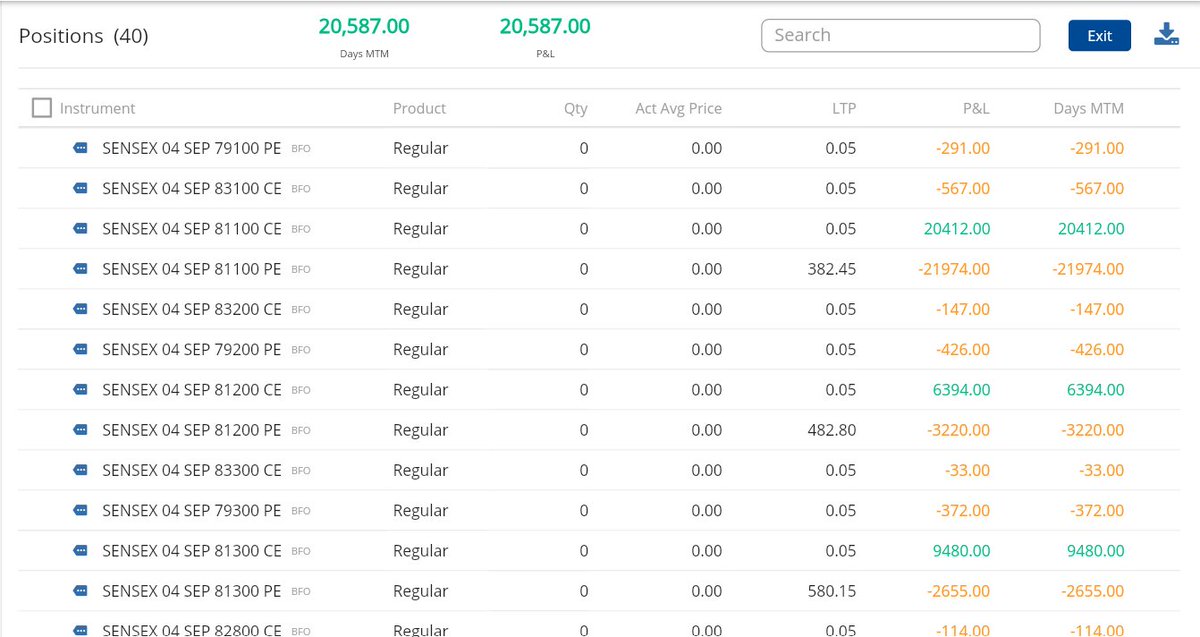
Task: Click the icon beside SENSEX 04 SEP 81200 PE
Action: [x=81, y=430]
